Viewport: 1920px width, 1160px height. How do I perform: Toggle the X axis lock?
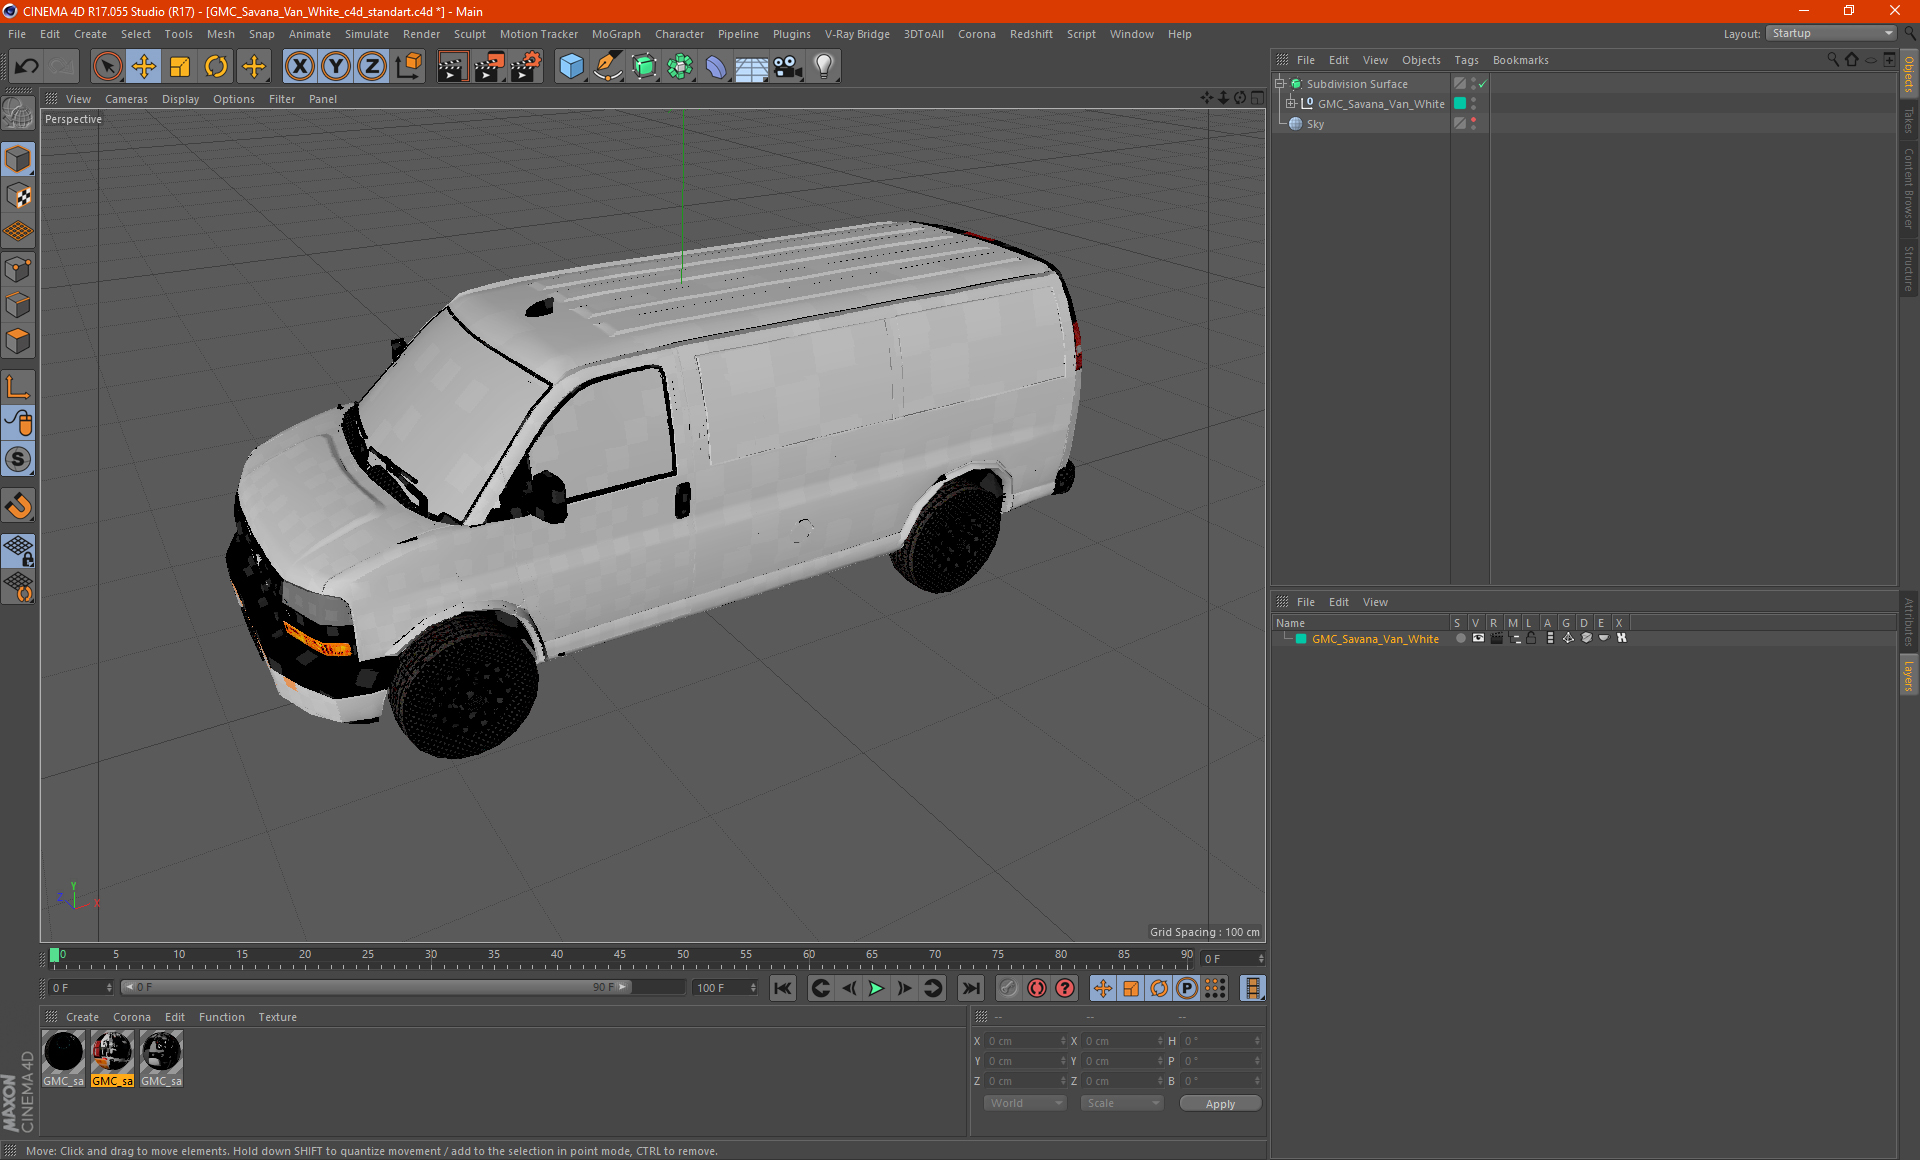click(x=299, y=66)
